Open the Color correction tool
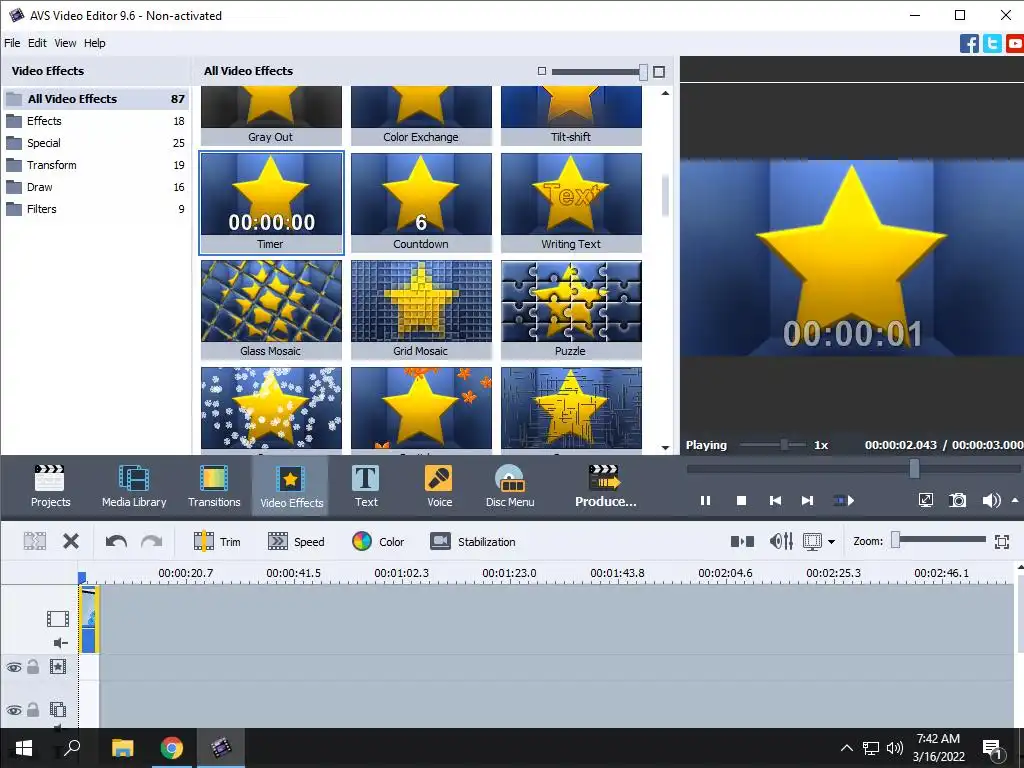The image size is (1024, 768). (x=378, y=541)
